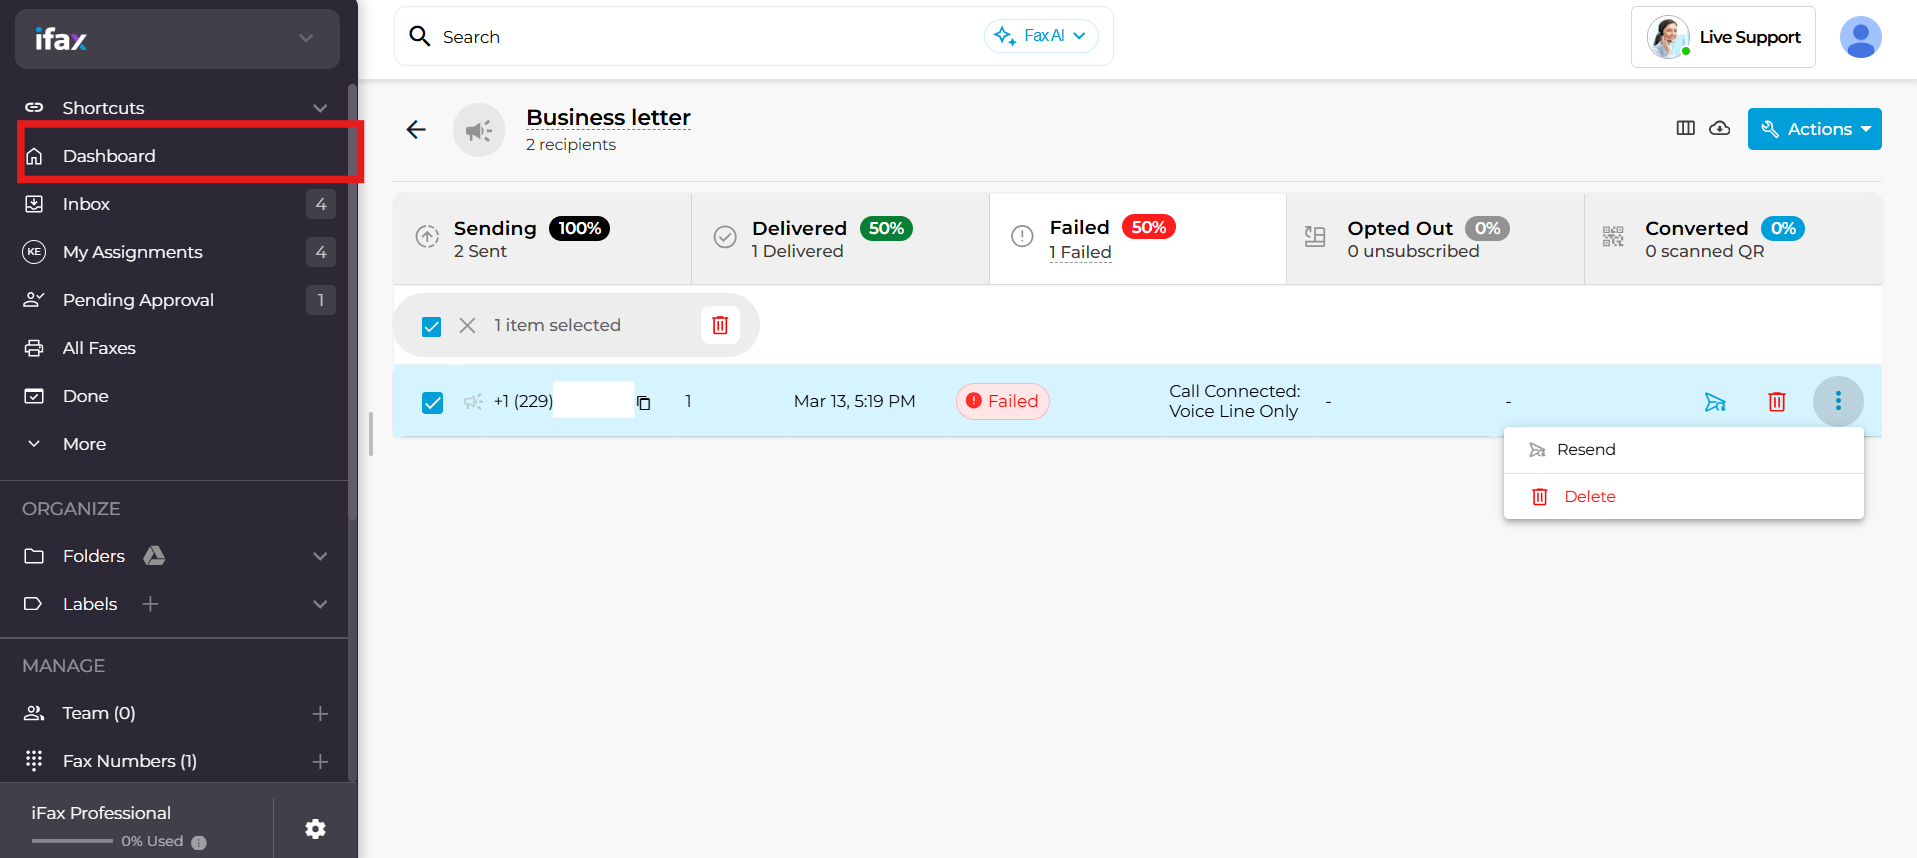The width and height of the screenshot is (1917, 858).
Task: Click the Business letter title
Action: click(x=608, y=117)
